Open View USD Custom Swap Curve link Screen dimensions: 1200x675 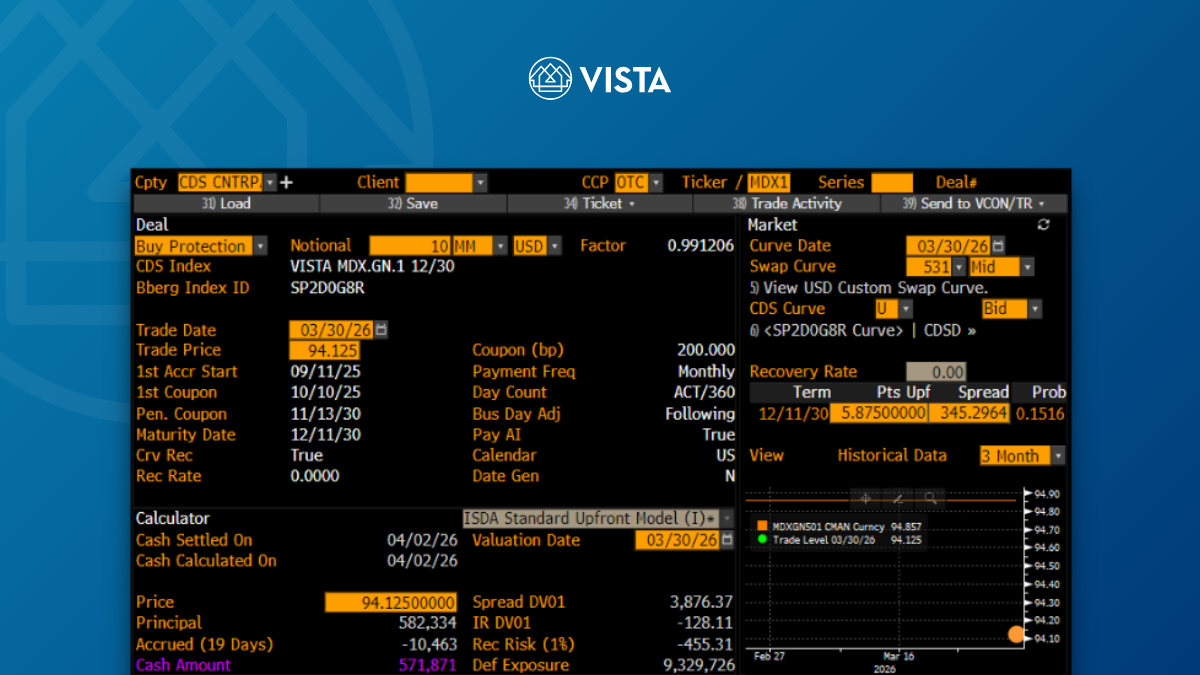pos(868,288)
